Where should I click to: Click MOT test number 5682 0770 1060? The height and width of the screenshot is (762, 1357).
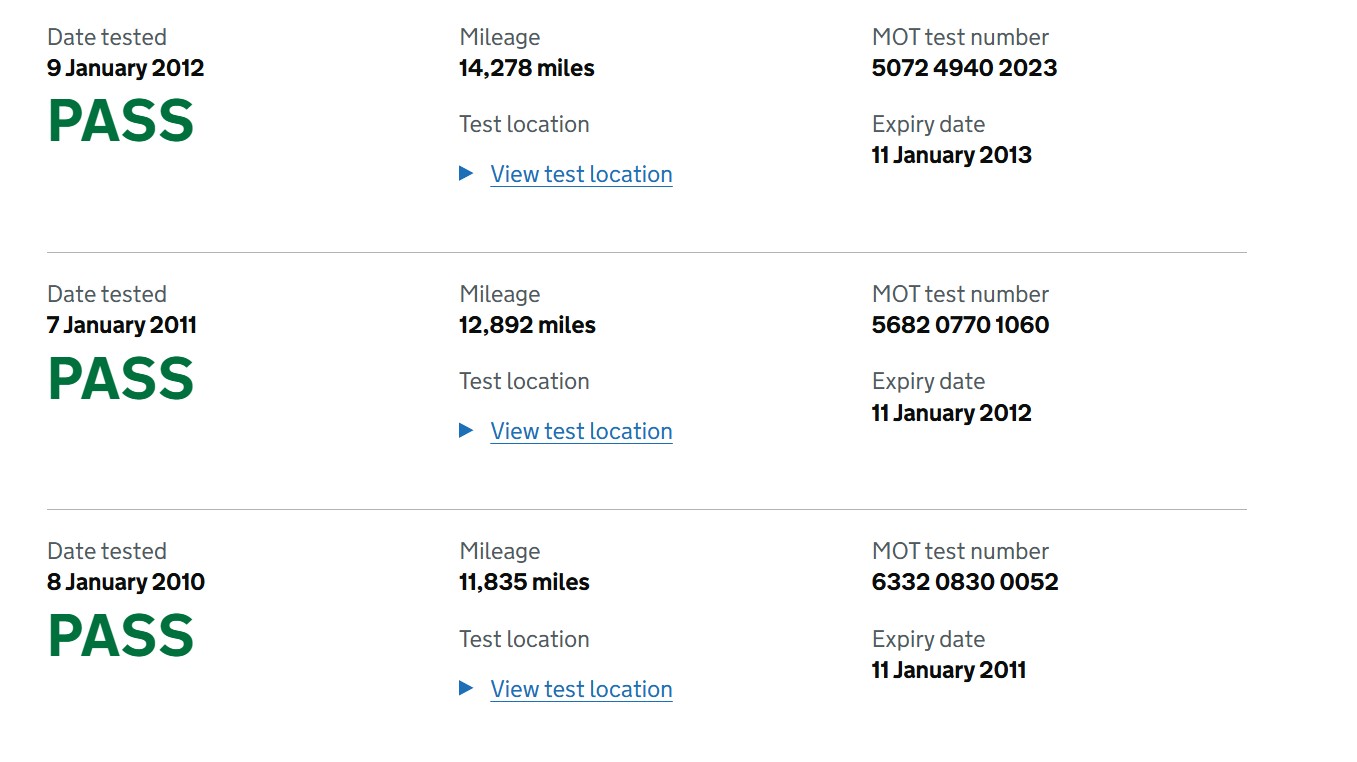click(x=960, y=325)
